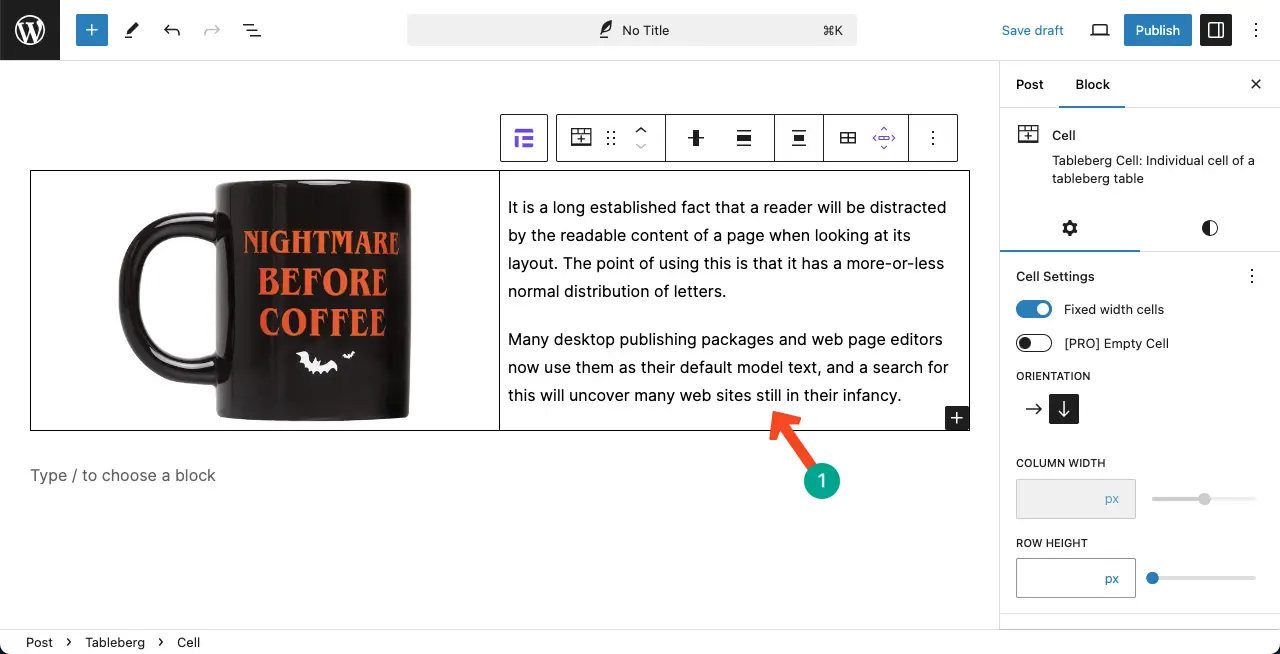
Task: Open the table grid edit icon
Action: click(848, 138)
